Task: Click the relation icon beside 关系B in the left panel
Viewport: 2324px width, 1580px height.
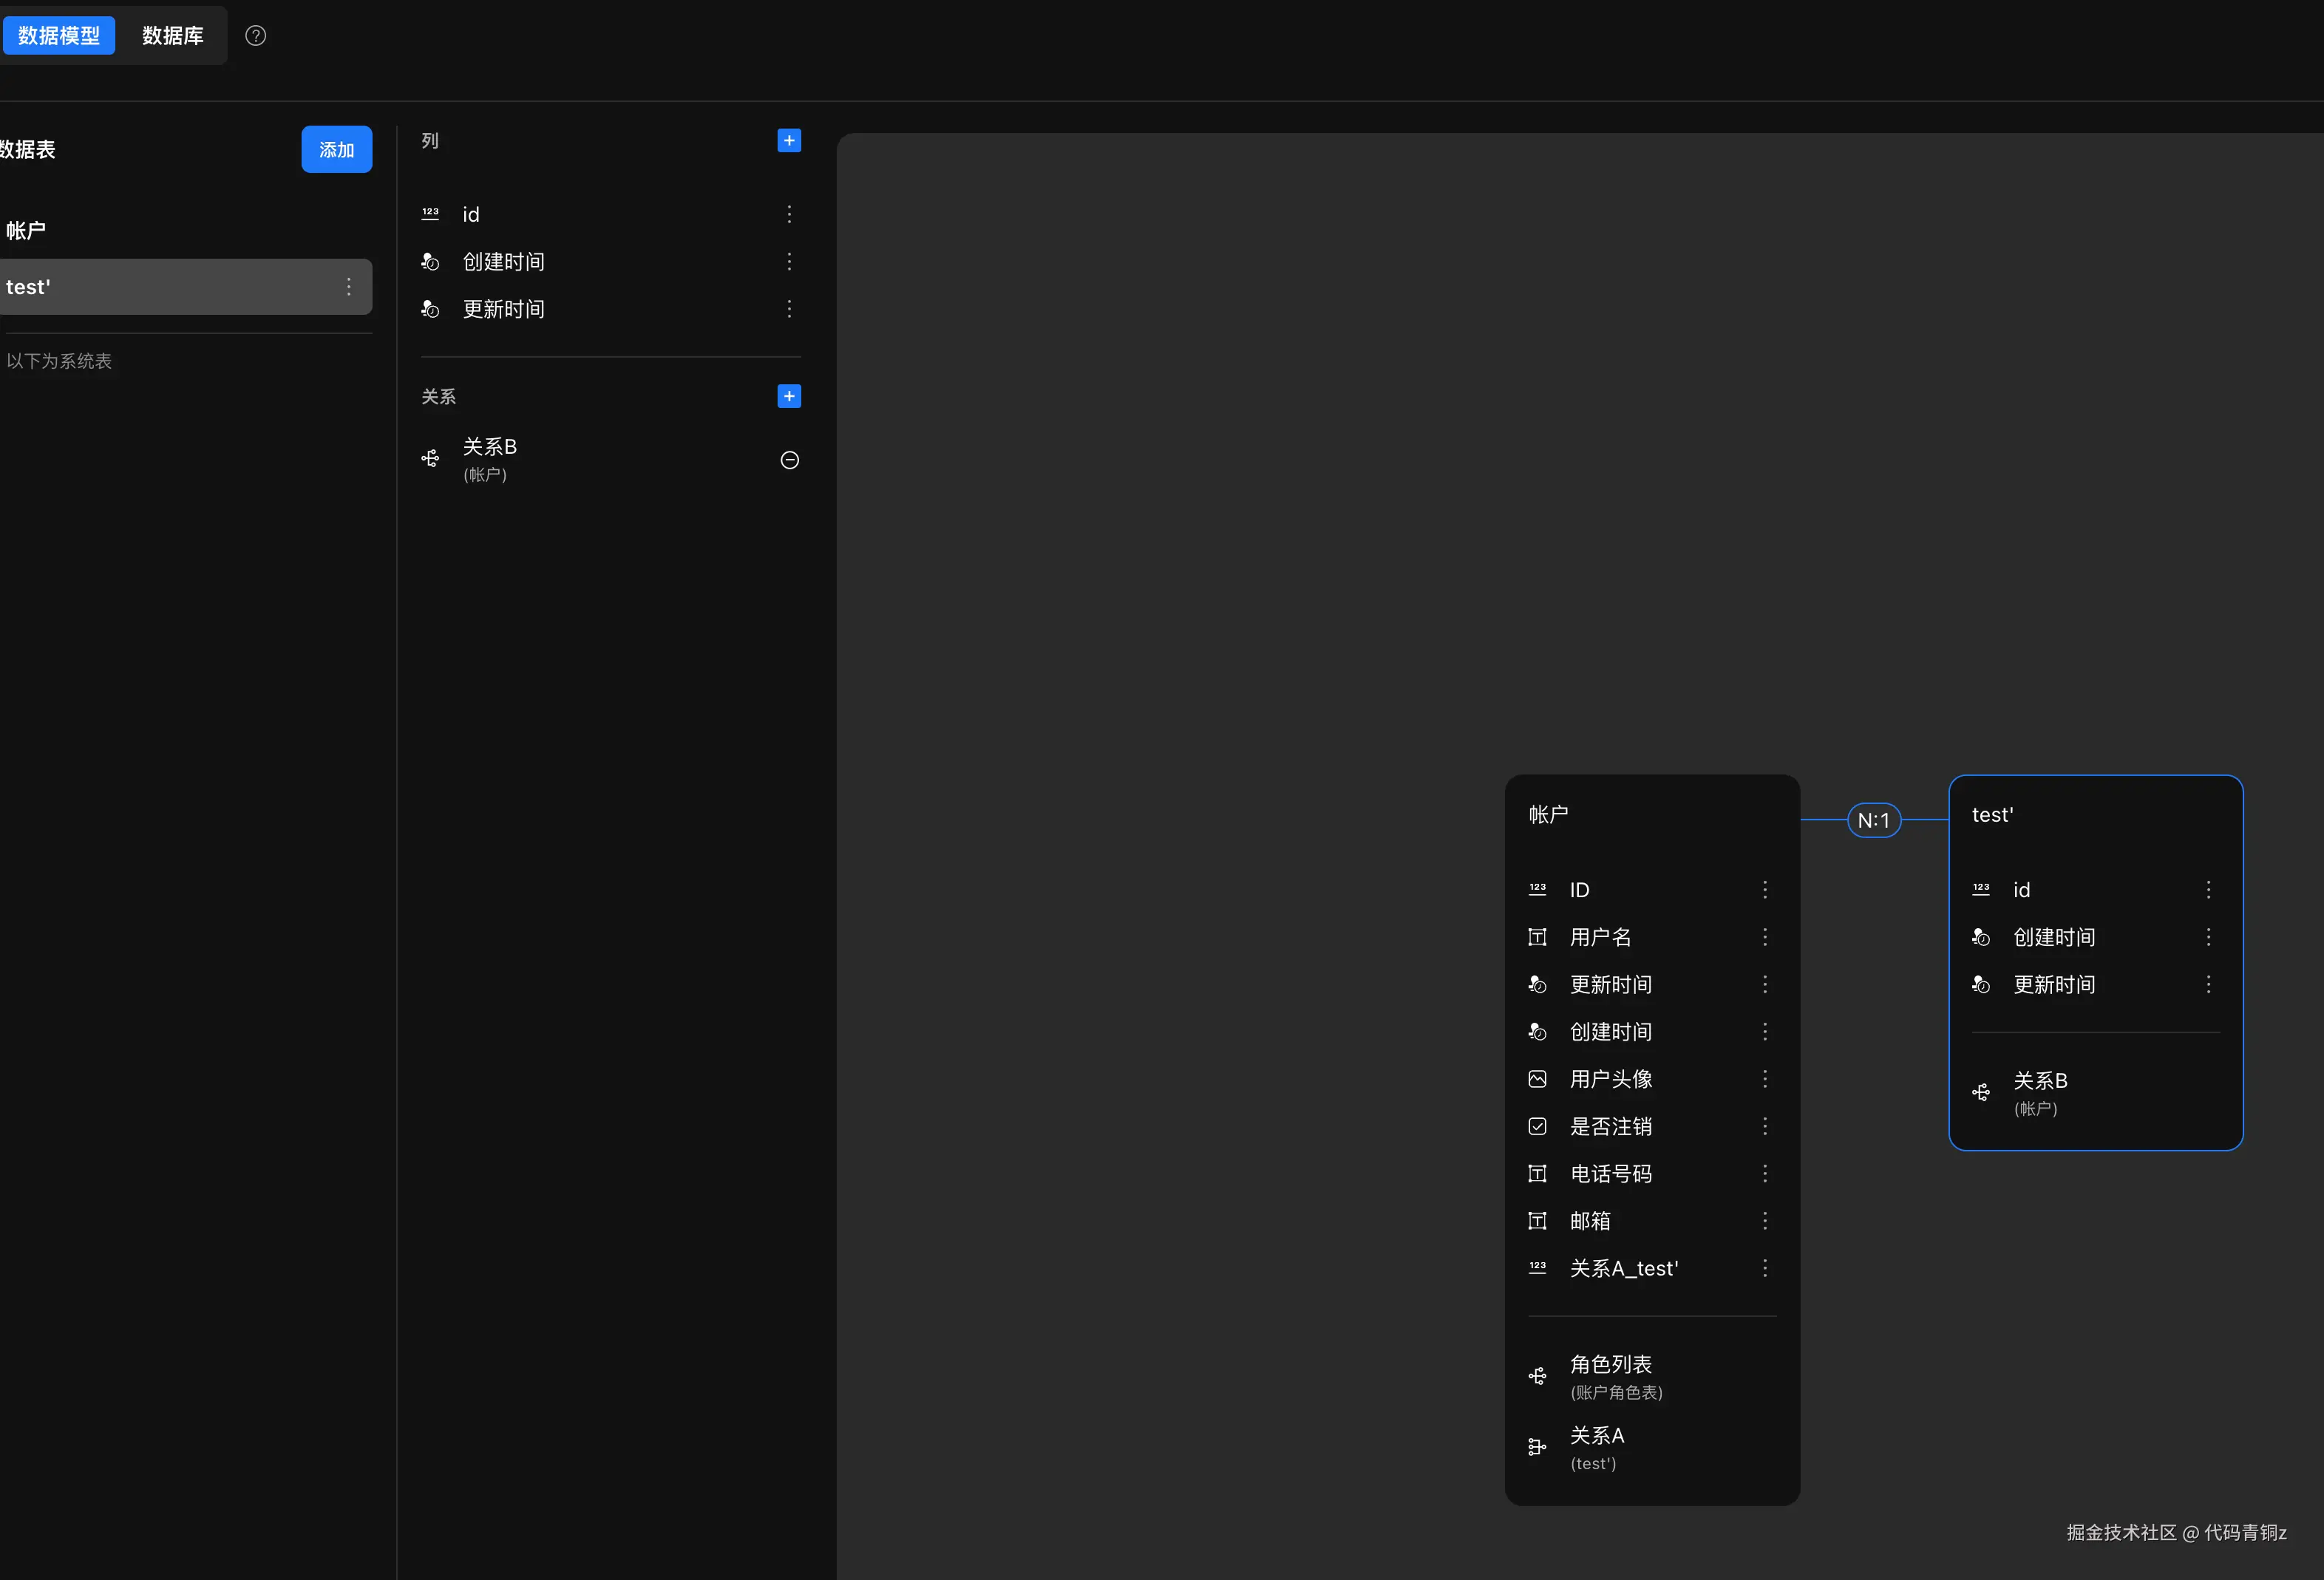Action: (430, 459)
